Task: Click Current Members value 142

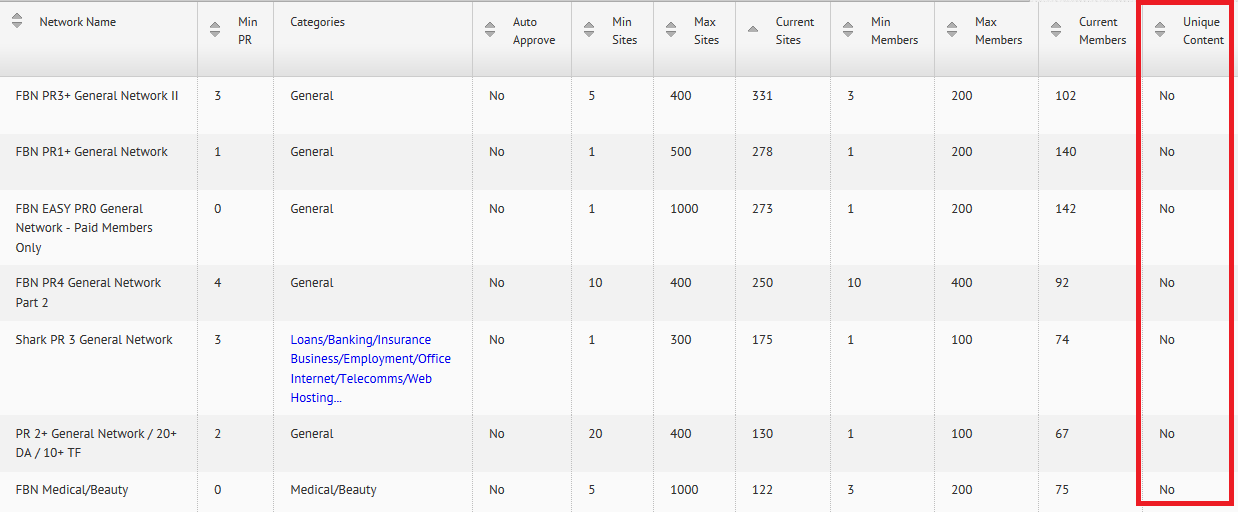Action: point(1066,209)
